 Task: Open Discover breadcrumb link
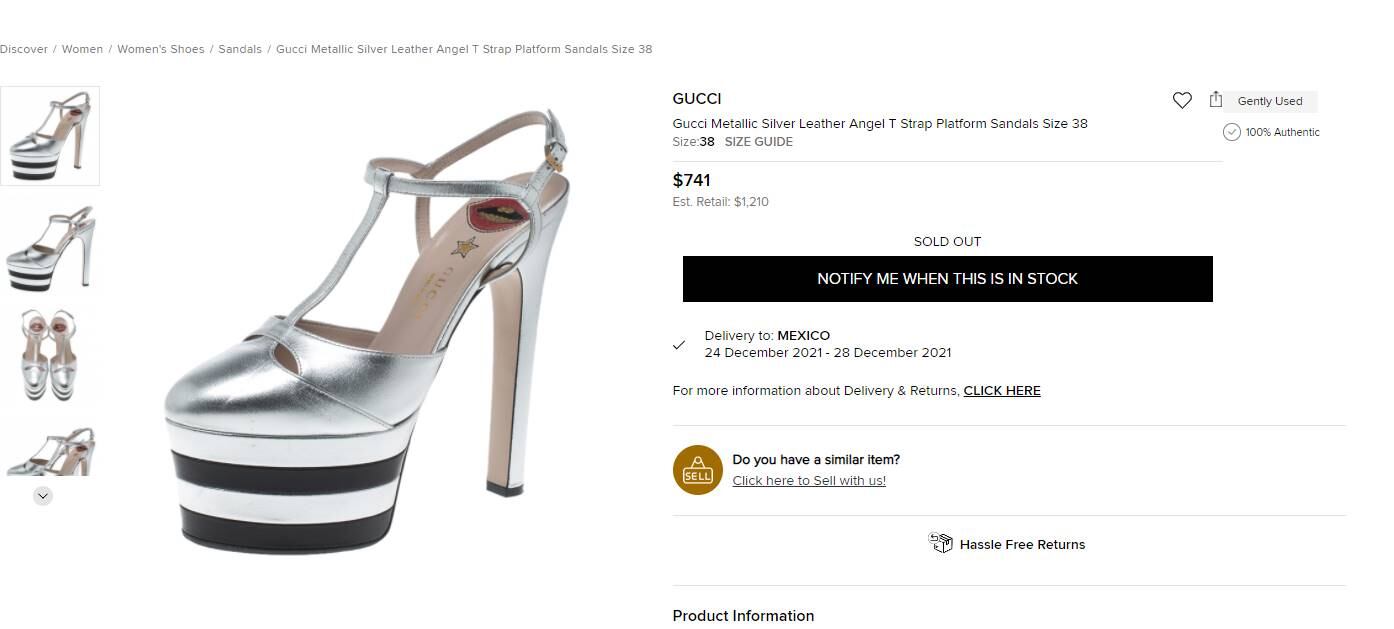24,49
